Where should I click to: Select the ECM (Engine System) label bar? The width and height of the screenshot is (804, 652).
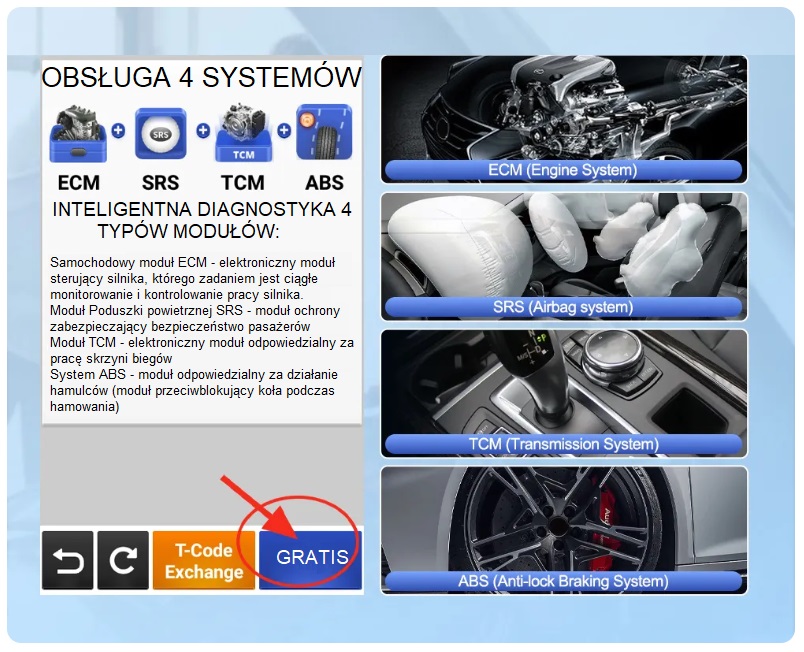[563, 170]
